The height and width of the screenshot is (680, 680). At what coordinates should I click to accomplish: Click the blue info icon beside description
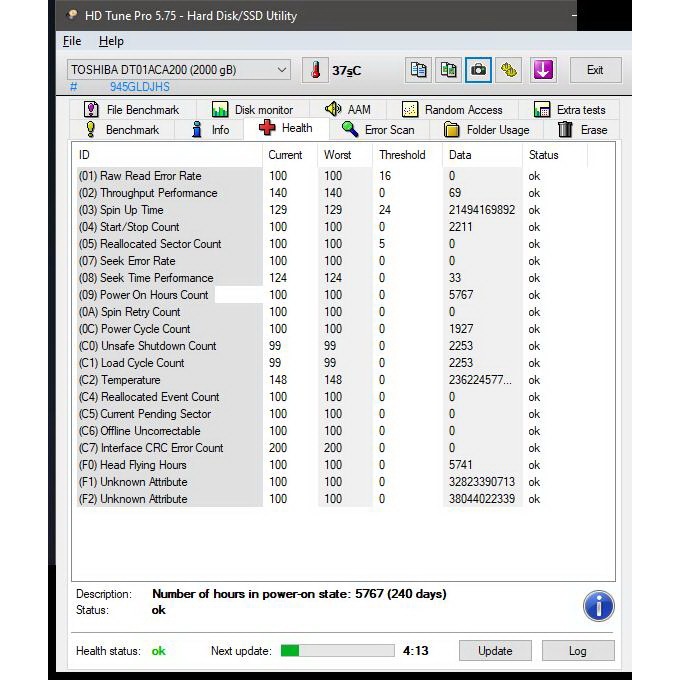click(598, 605)
